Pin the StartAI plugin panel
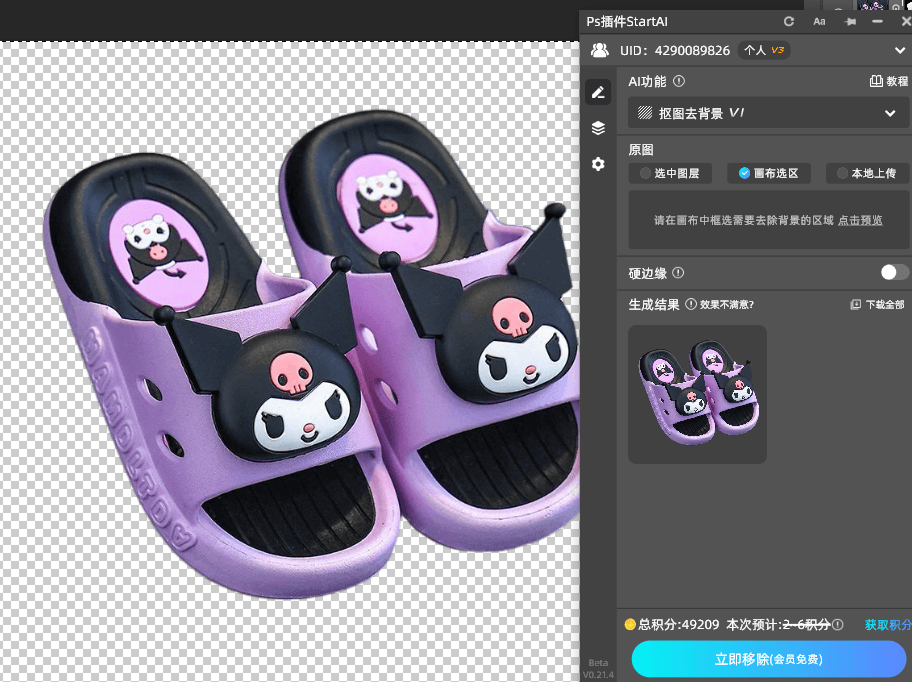The height and width of the screenshot is (682, 912). click(x=850, y=21)
